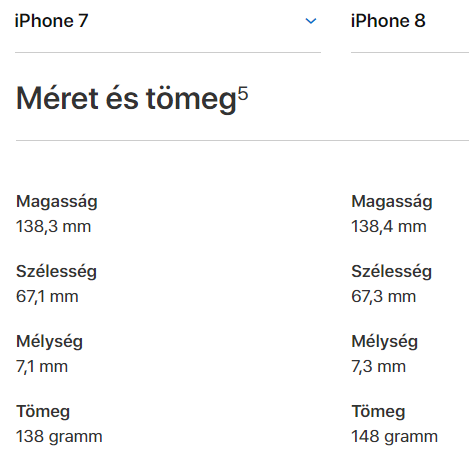
Task: Open the iPhone 7 model selector
Action: pos(168,21)
